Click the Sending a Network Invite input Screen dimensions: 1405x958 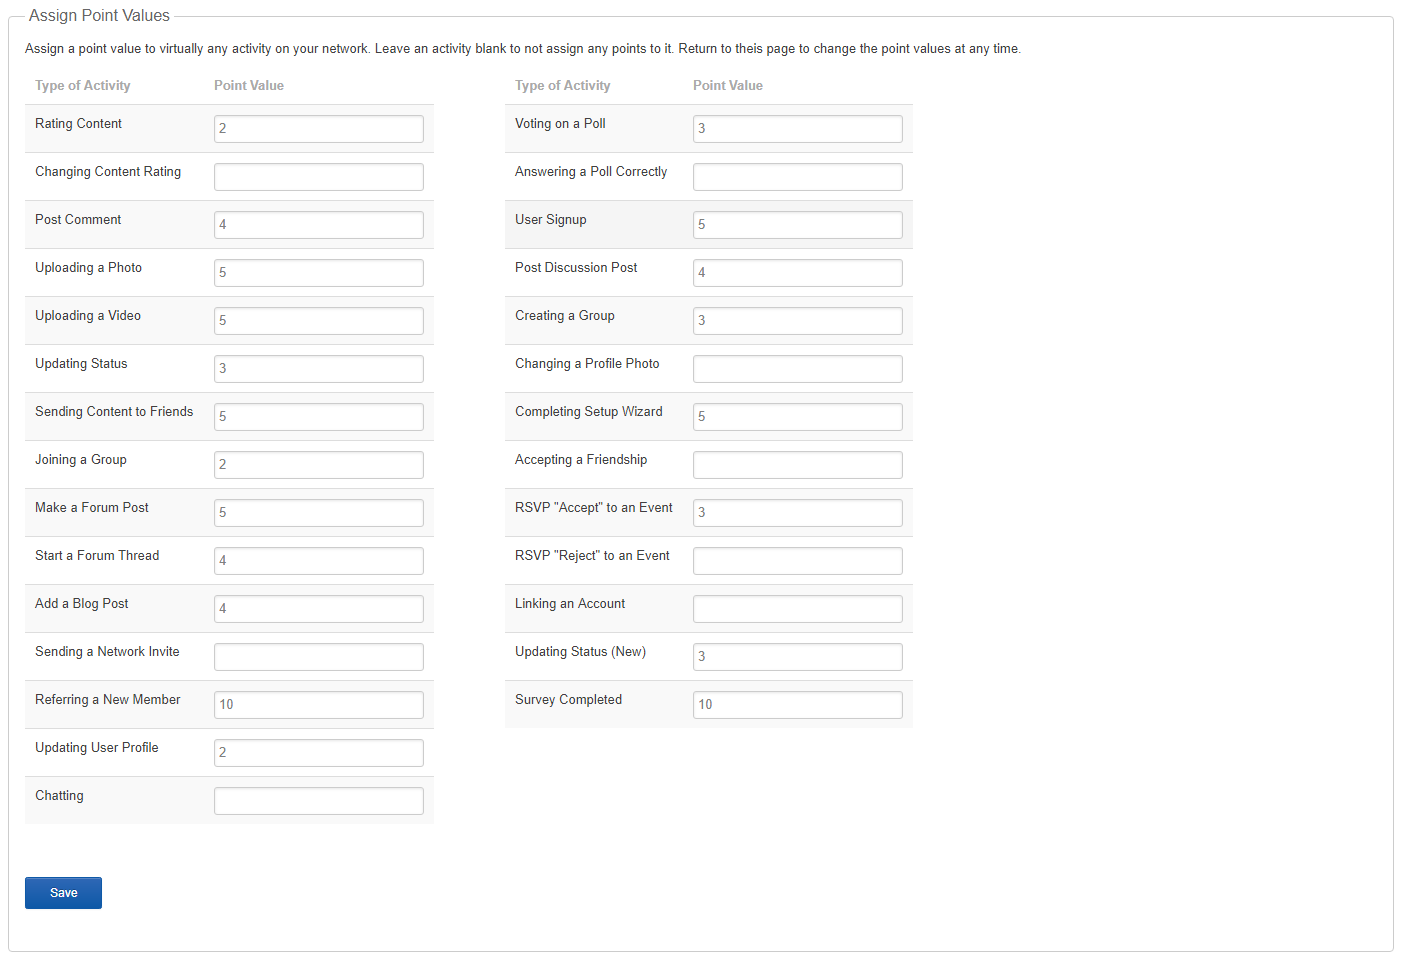(x=318, y=657)
